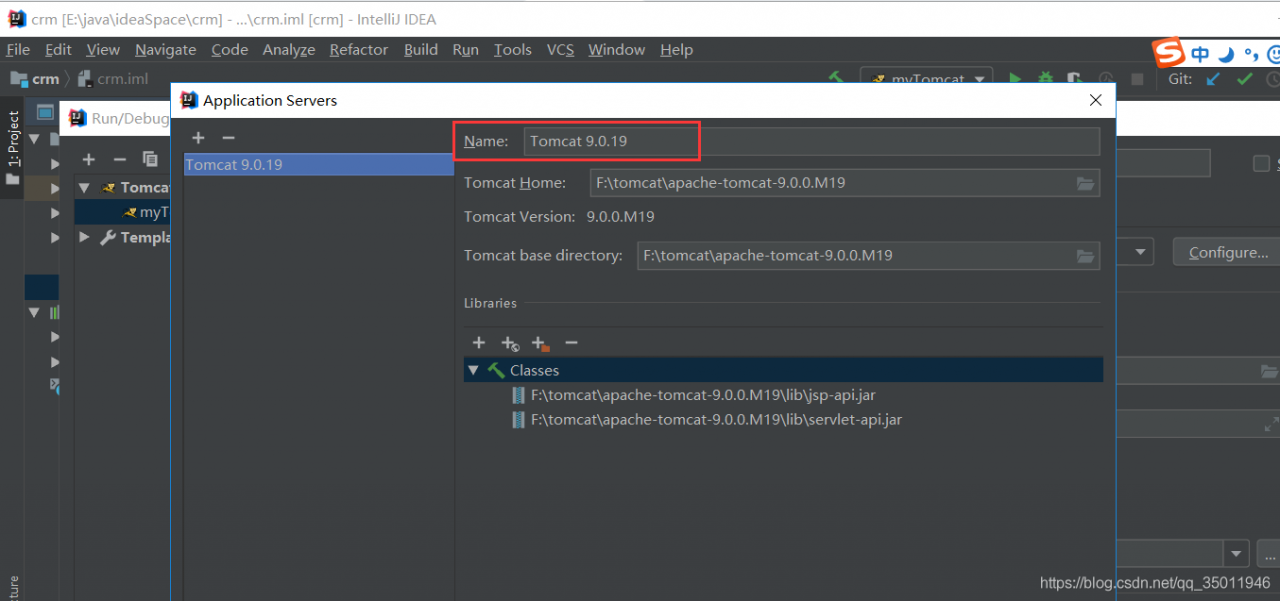Image resolution: width=1280 pixels, height=601 pixels.
Task: Add library via plus-with-globe icon
Action: pyautogui.click(x=510, y=344)
